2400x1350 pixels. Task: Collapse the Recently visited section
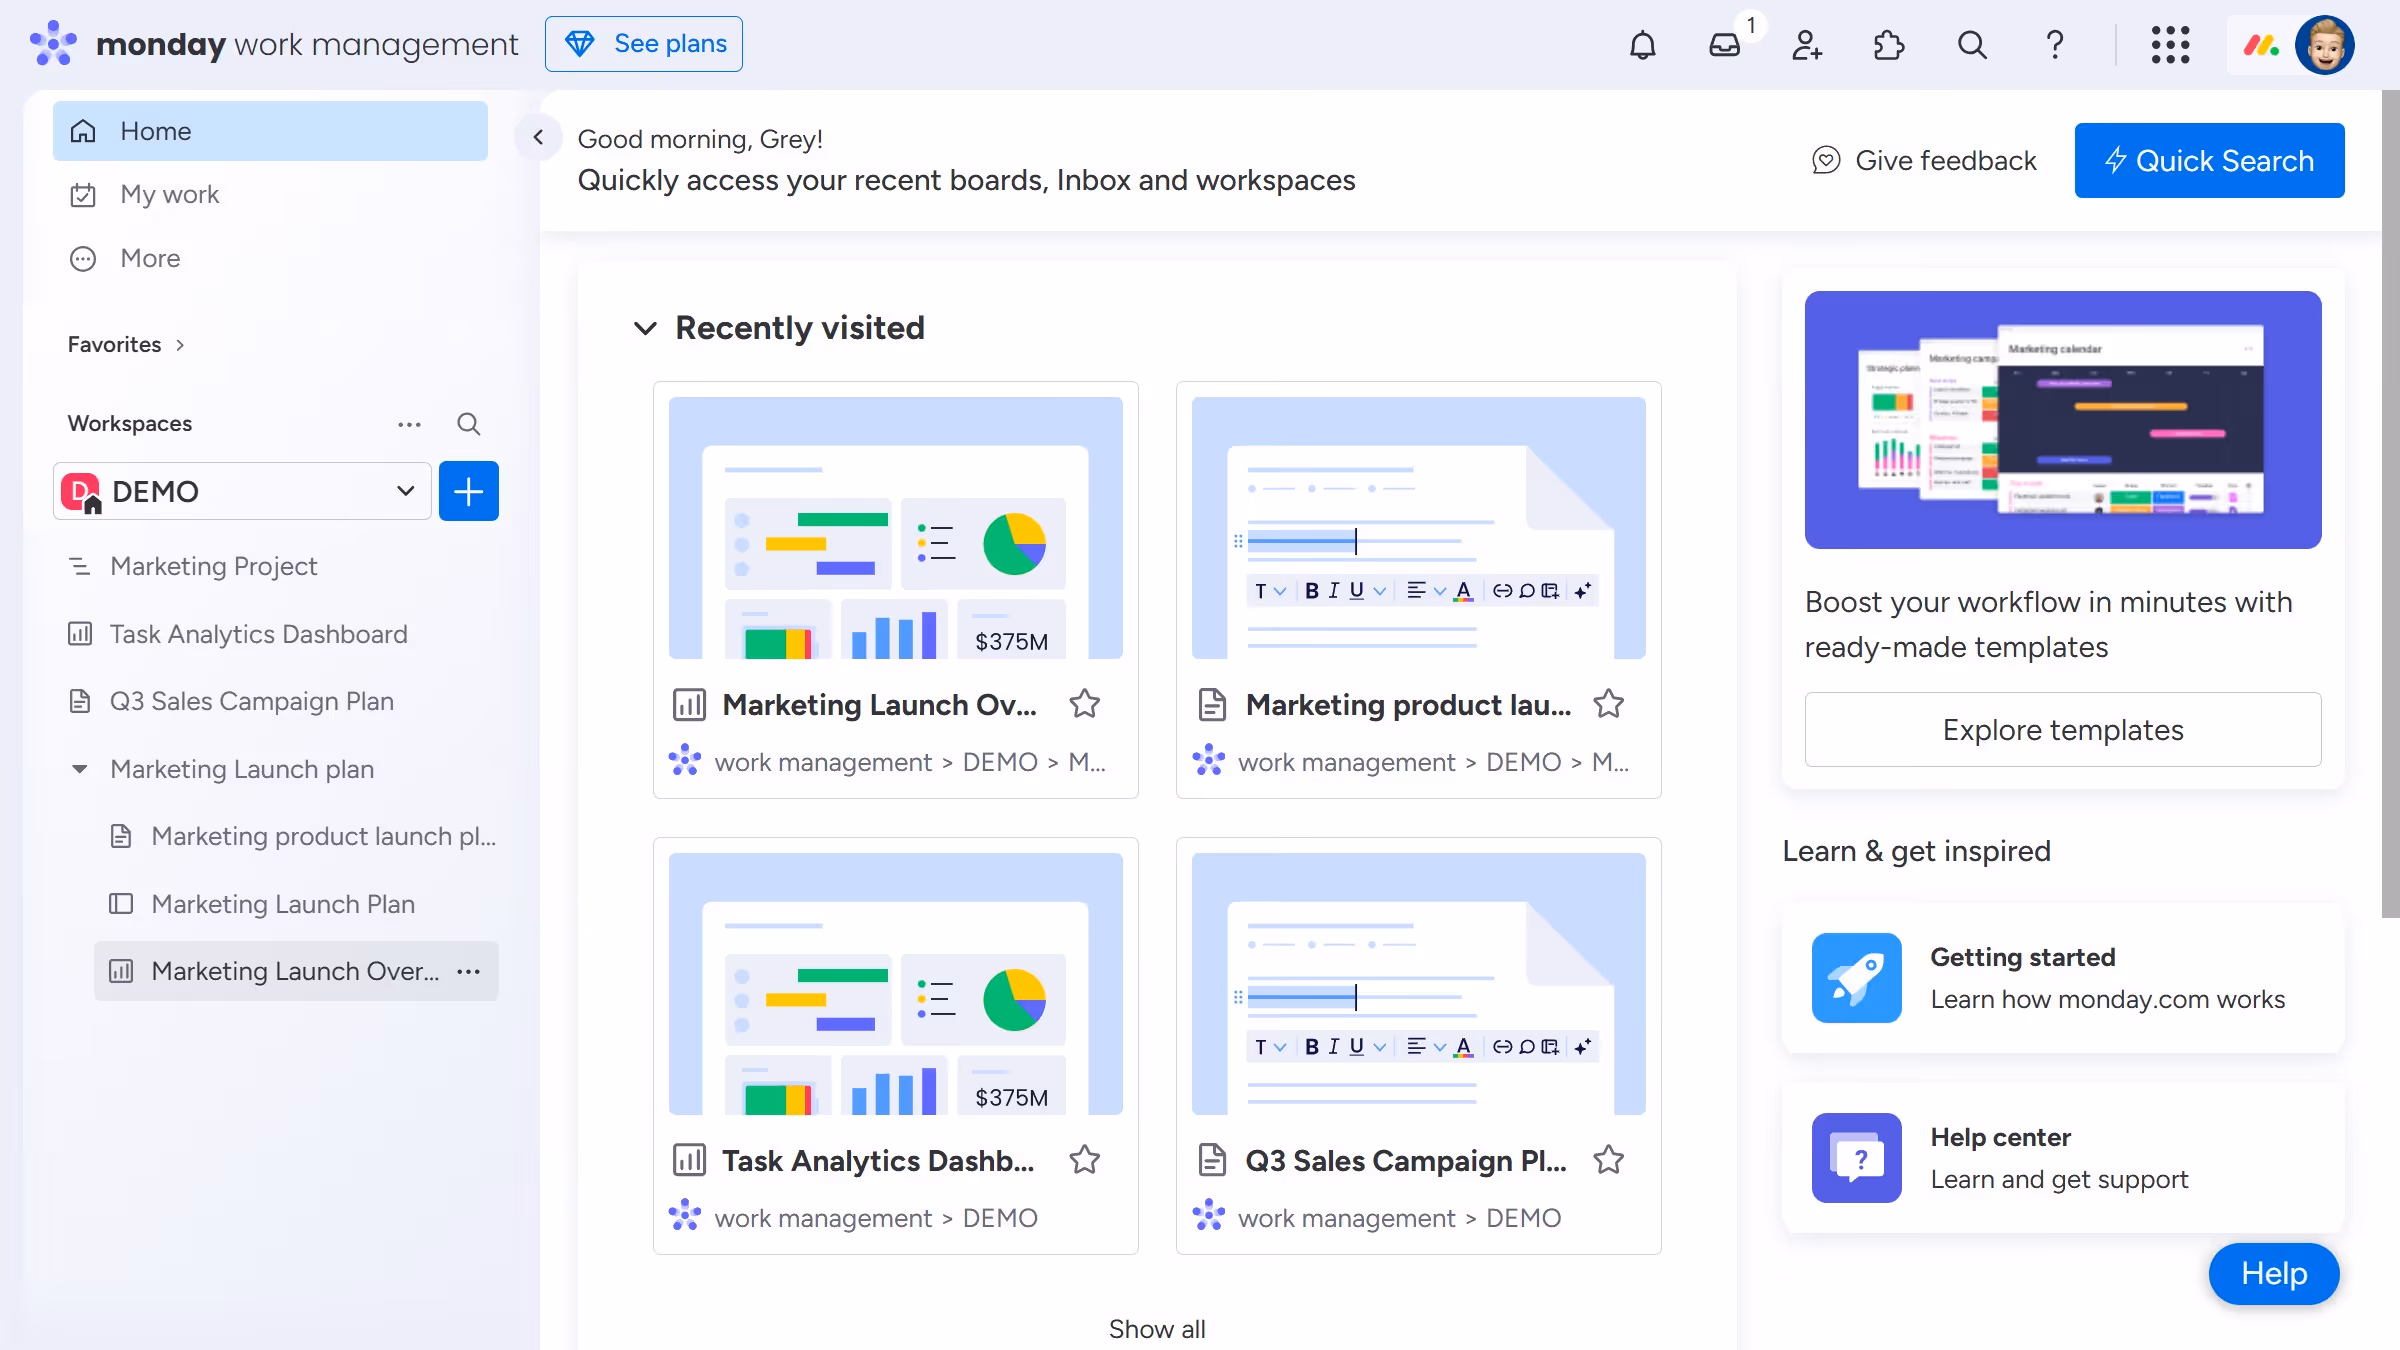(646, 328)
